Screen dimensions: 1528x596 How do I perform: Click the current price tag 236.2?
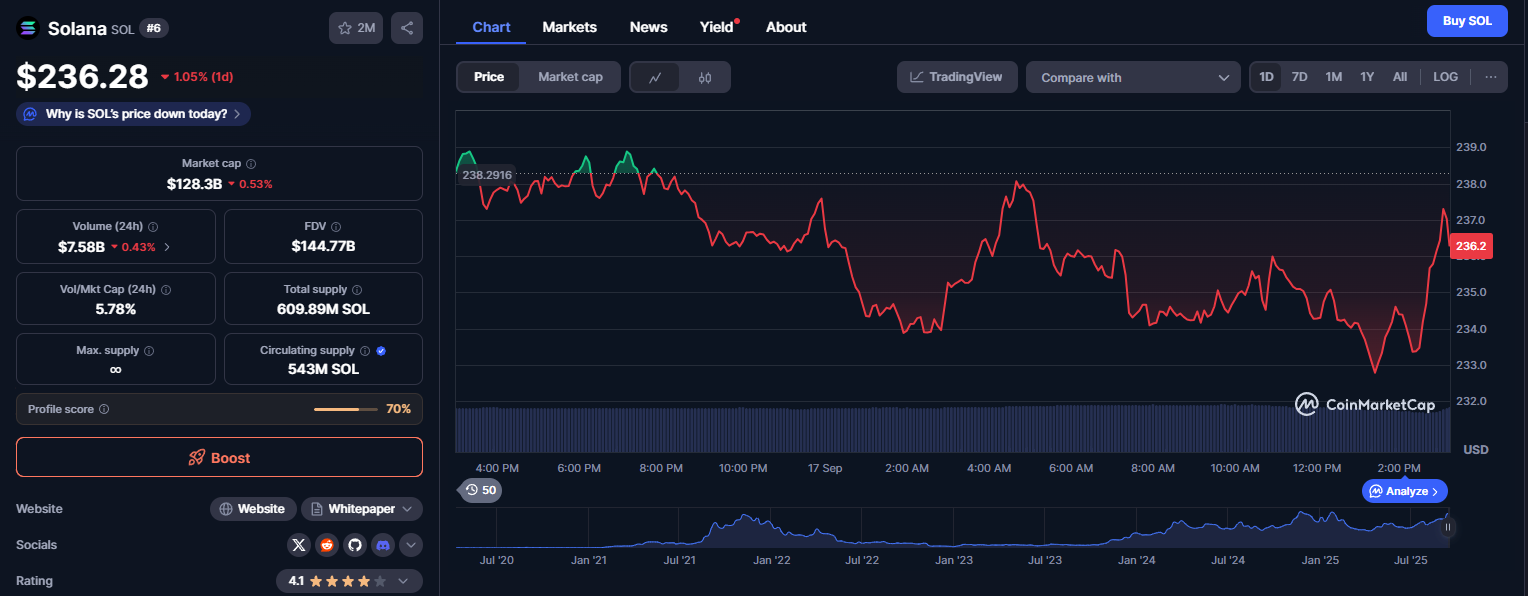click(1471, 246)
